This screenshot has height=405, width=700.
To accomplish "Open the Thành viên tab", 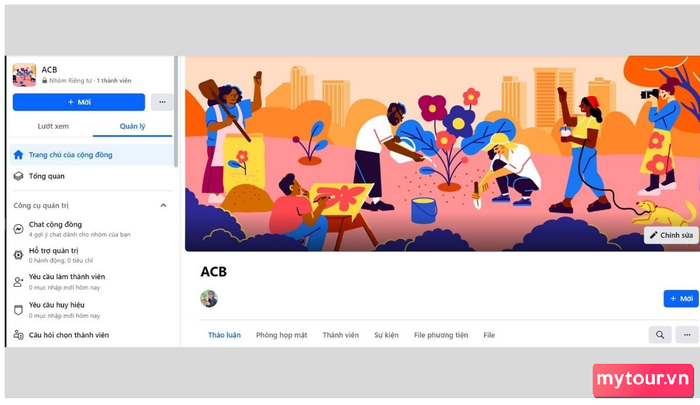I will [x=341, y=335].
